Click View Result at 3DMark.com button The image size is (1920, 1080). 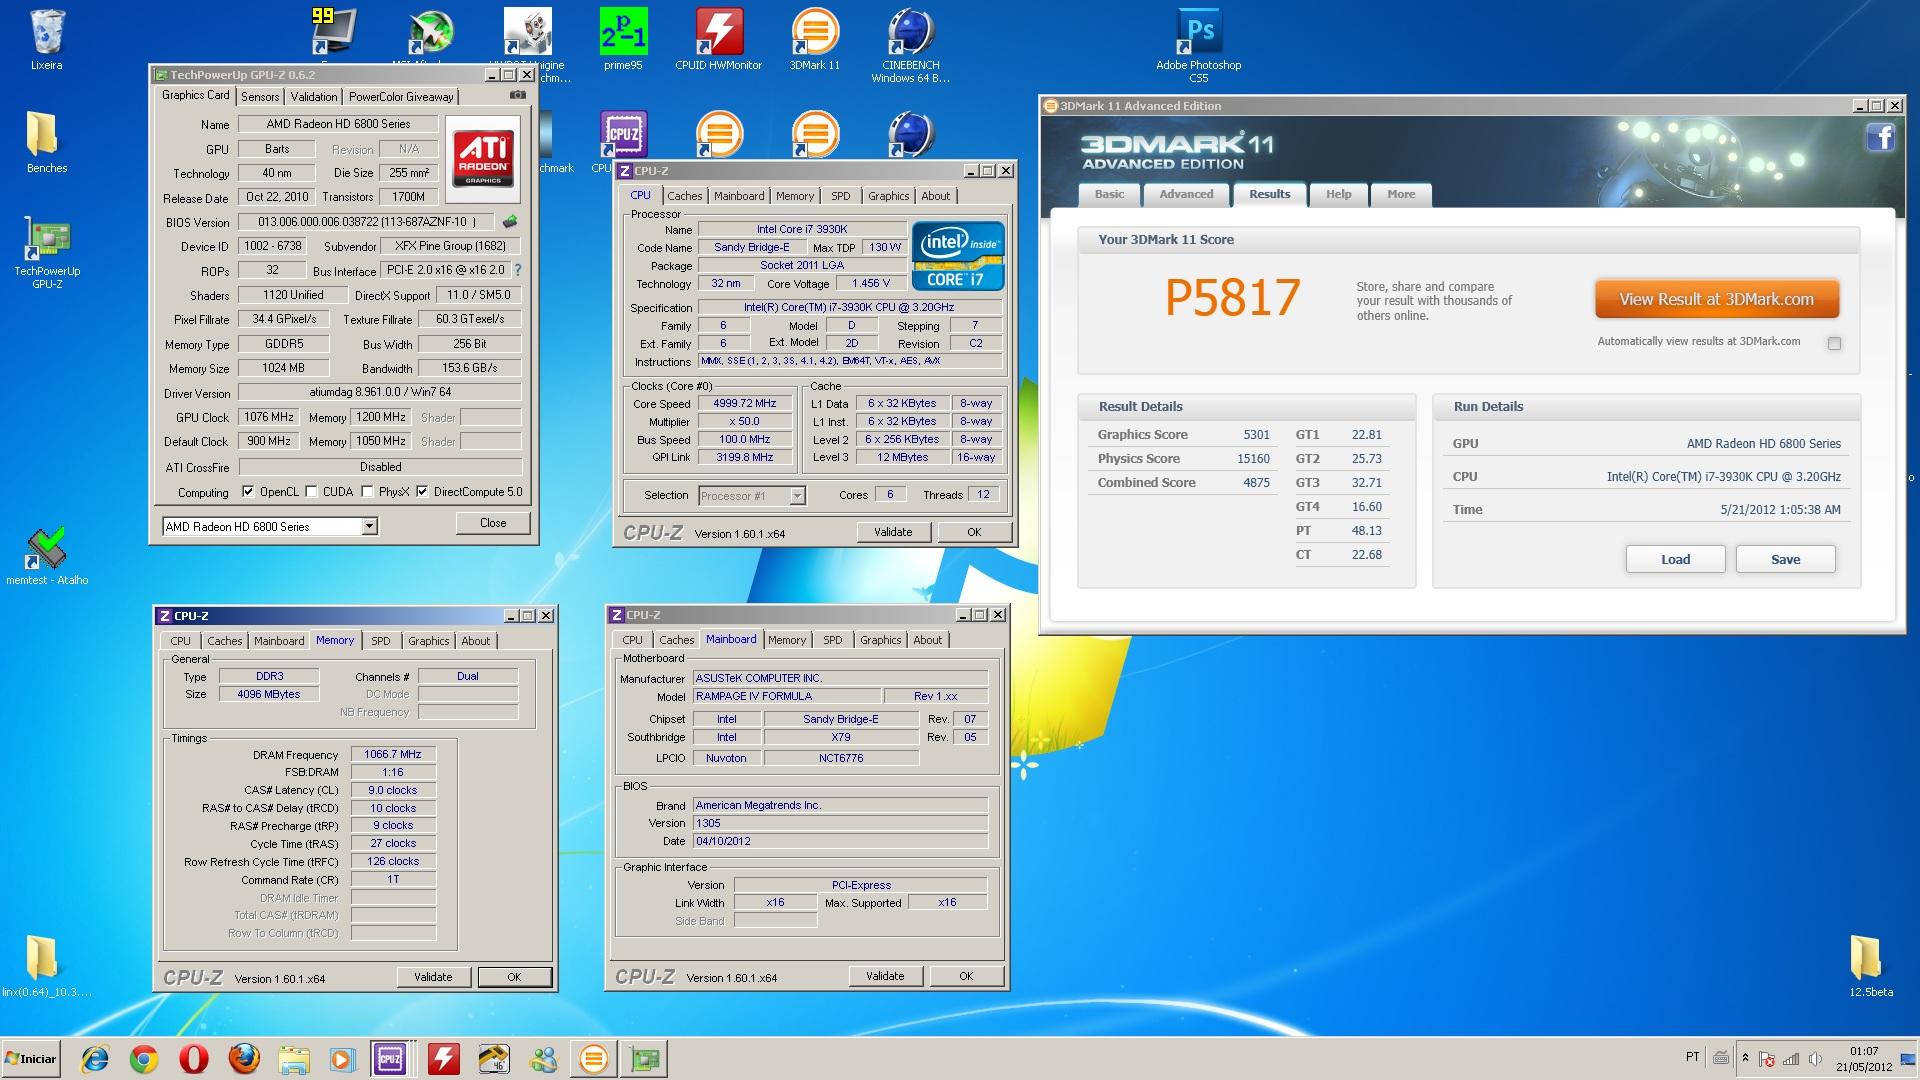(1716, 299)
